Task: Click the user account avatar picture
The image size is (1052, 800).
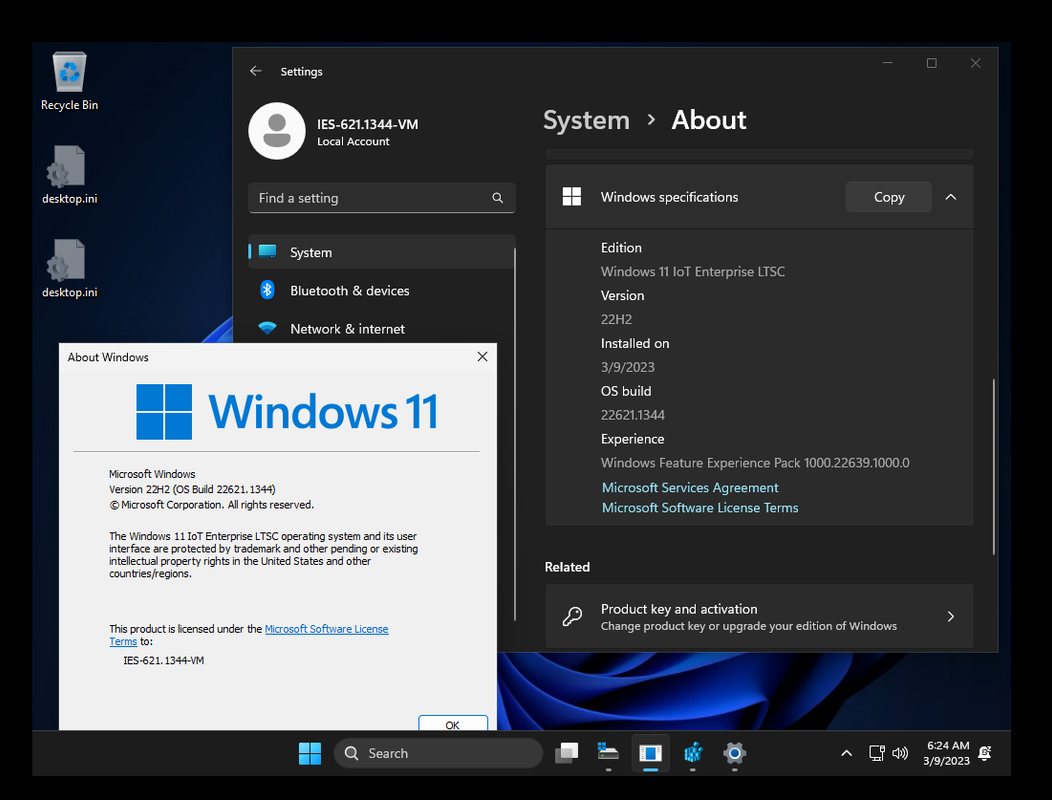Action: (277, 131)
